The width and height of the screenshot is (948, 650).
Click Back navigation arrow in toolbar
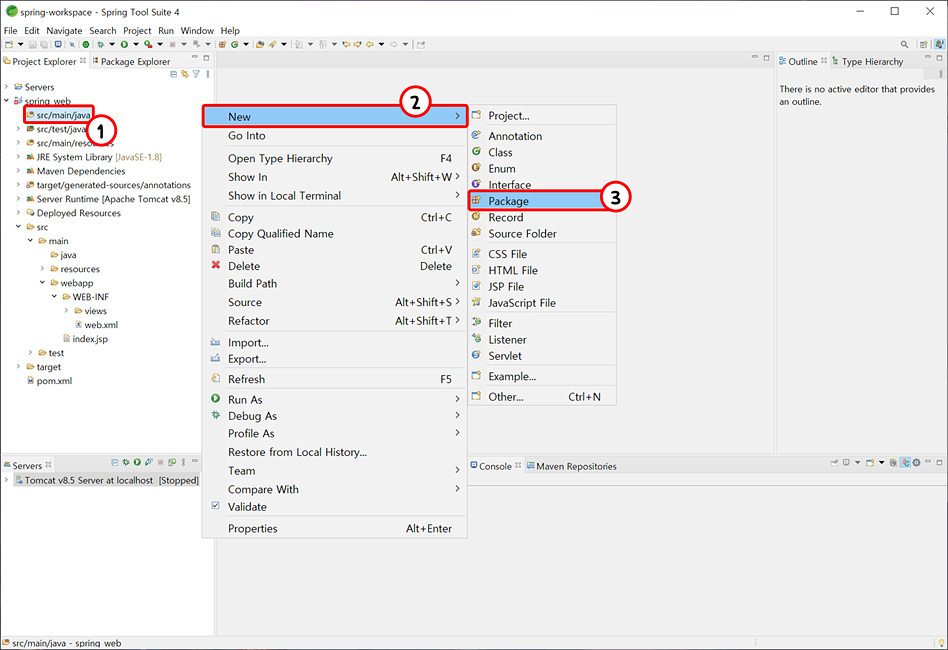pyautogui.click(x=369, y=44)
